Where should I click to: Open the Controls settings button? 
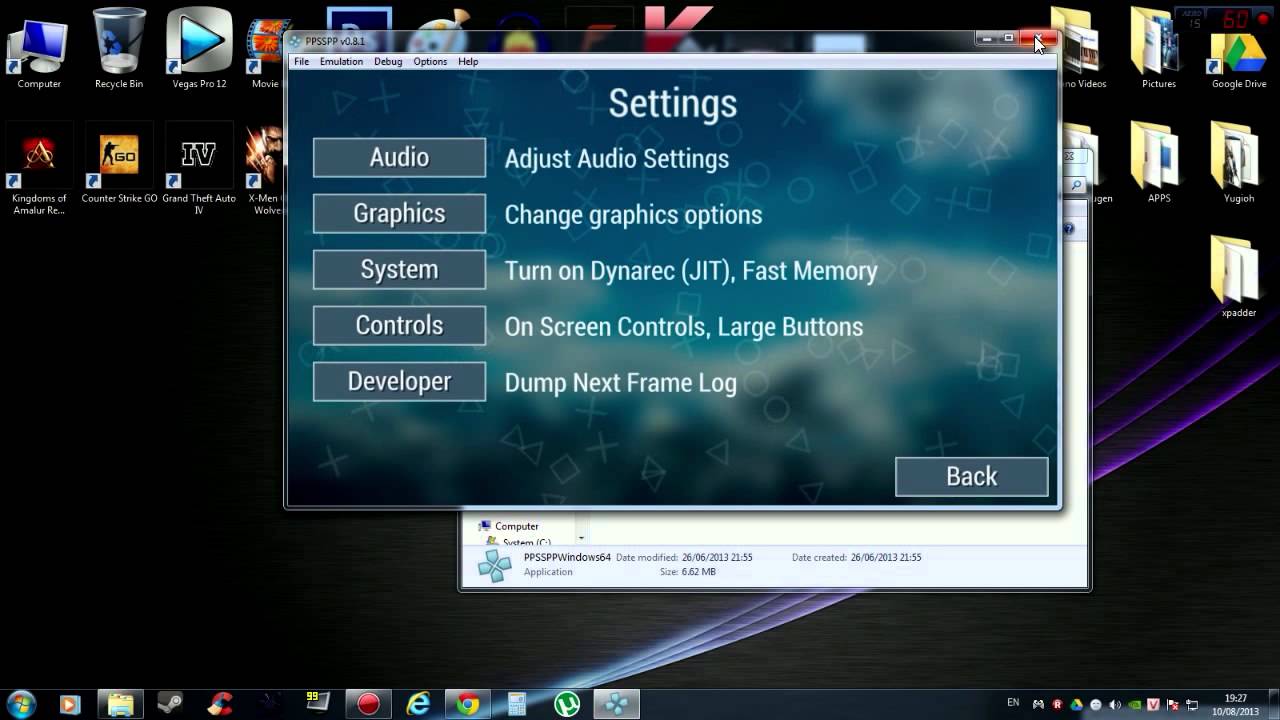[399, 326]
